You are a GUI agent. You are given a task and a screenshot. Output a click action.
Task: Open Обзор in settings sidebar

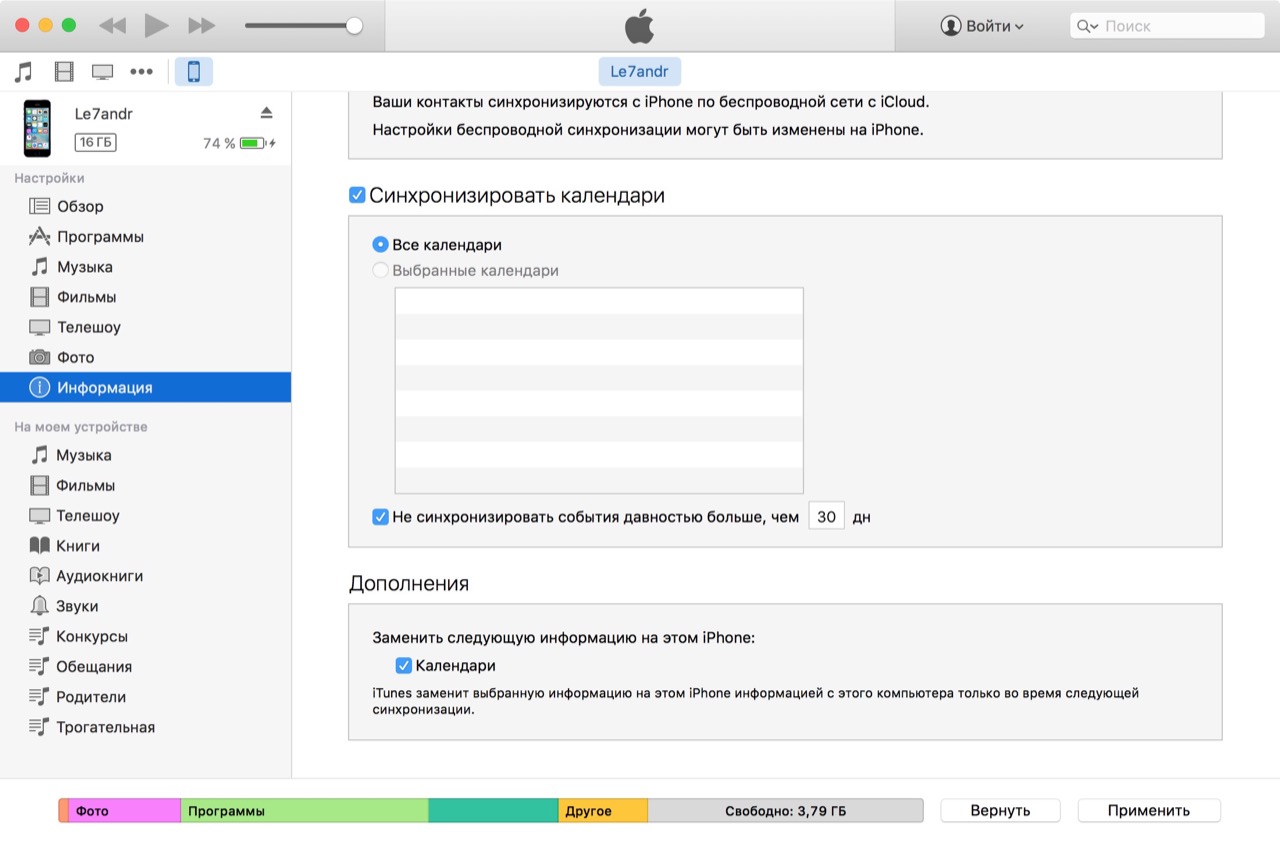click(x=80, y=206)
